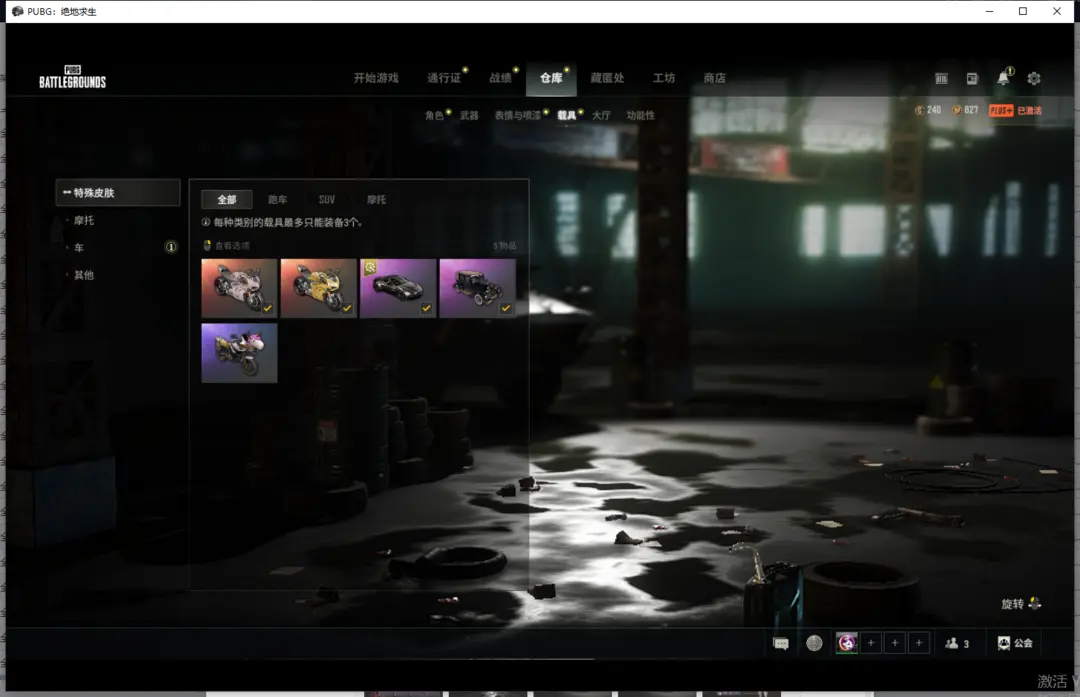The image size is (1080, 697).
Task: Select the vintage black car skin thumbnail
Action: coord(477,288)
